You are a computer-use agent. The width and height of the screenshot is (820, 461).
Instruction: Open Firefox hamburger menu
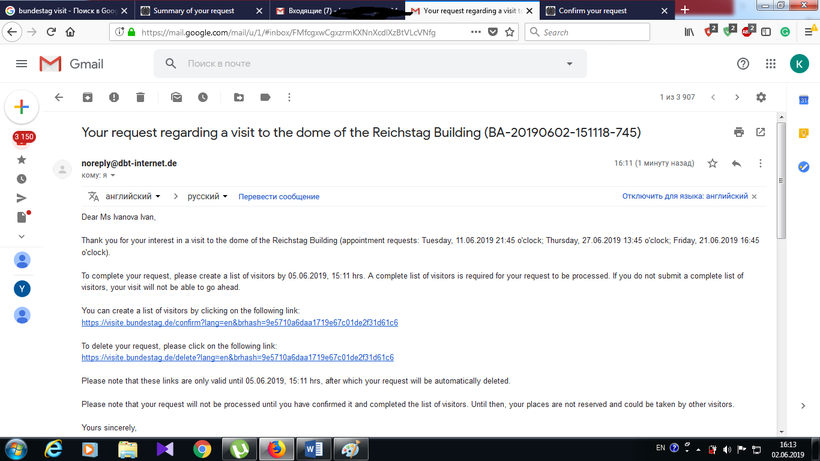click(810, 32)
